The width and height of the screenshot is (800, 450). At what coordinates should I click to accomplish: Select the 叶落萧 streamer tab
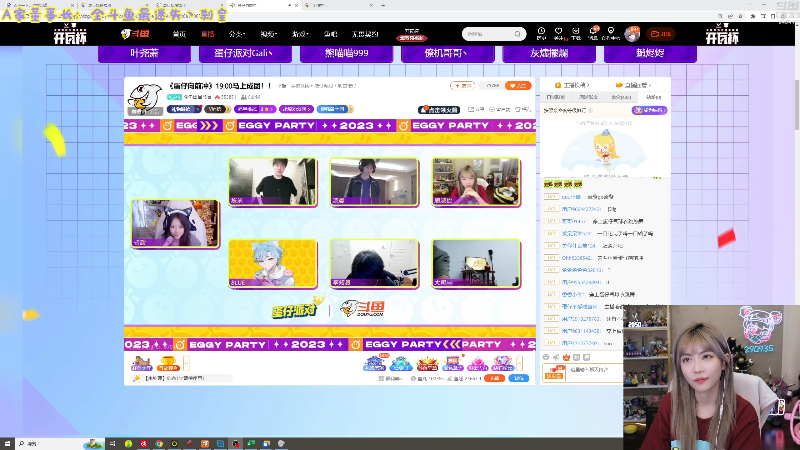[x=144, y=53]
